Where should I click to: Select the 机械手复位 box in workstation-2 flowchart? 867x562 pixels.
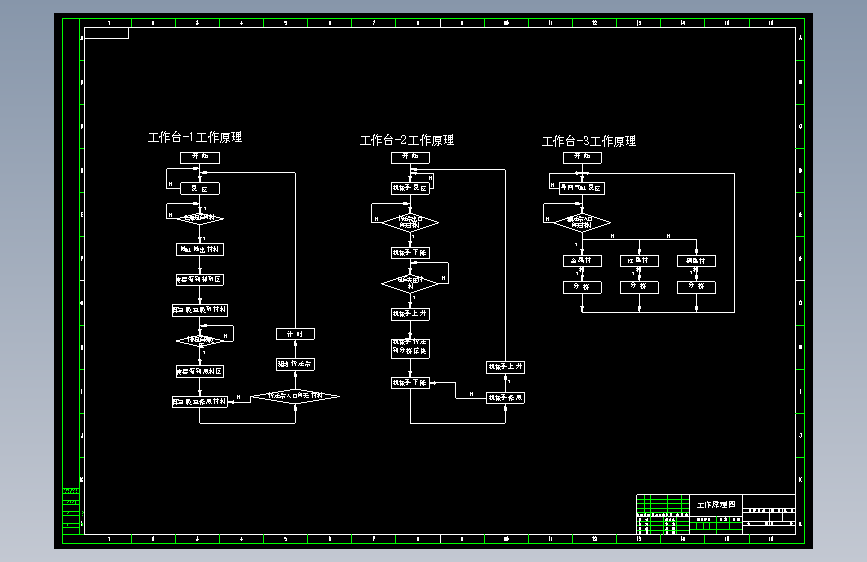click(410, 188)
